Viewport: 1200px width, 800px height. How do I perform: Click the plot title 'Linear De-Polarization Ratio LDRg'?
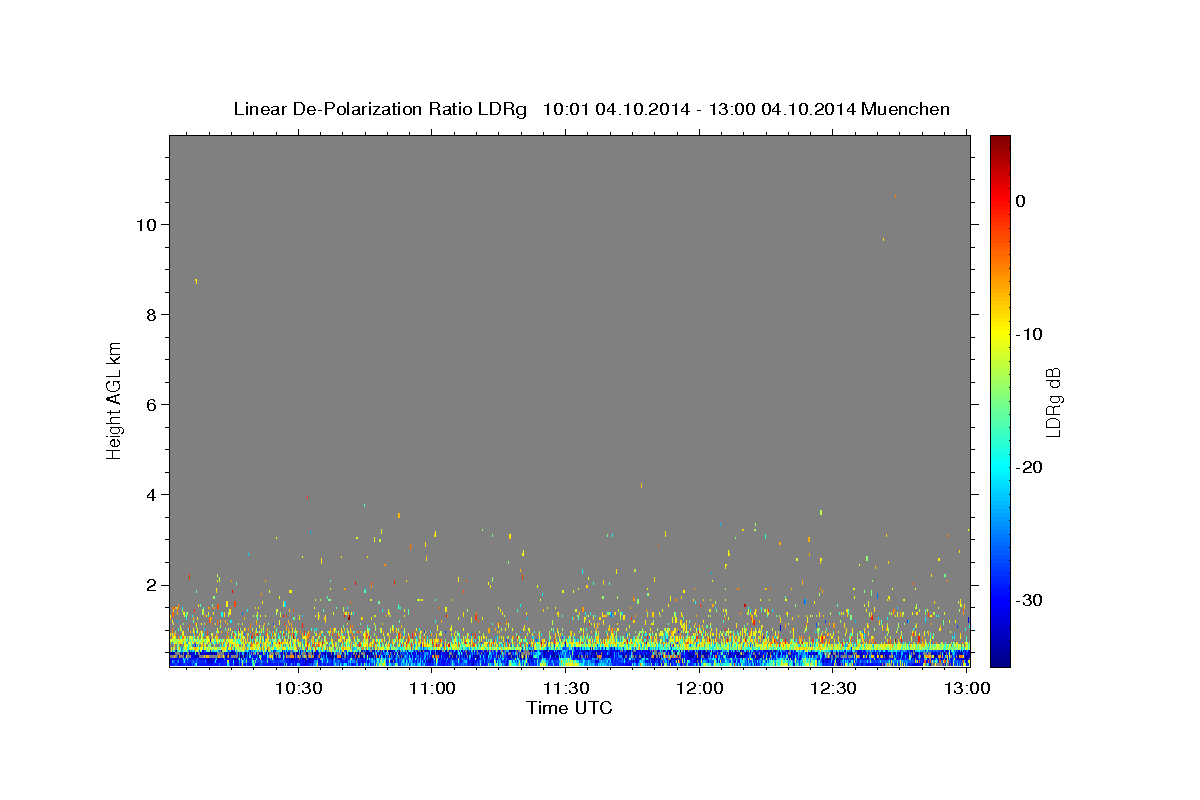[379, 109]
